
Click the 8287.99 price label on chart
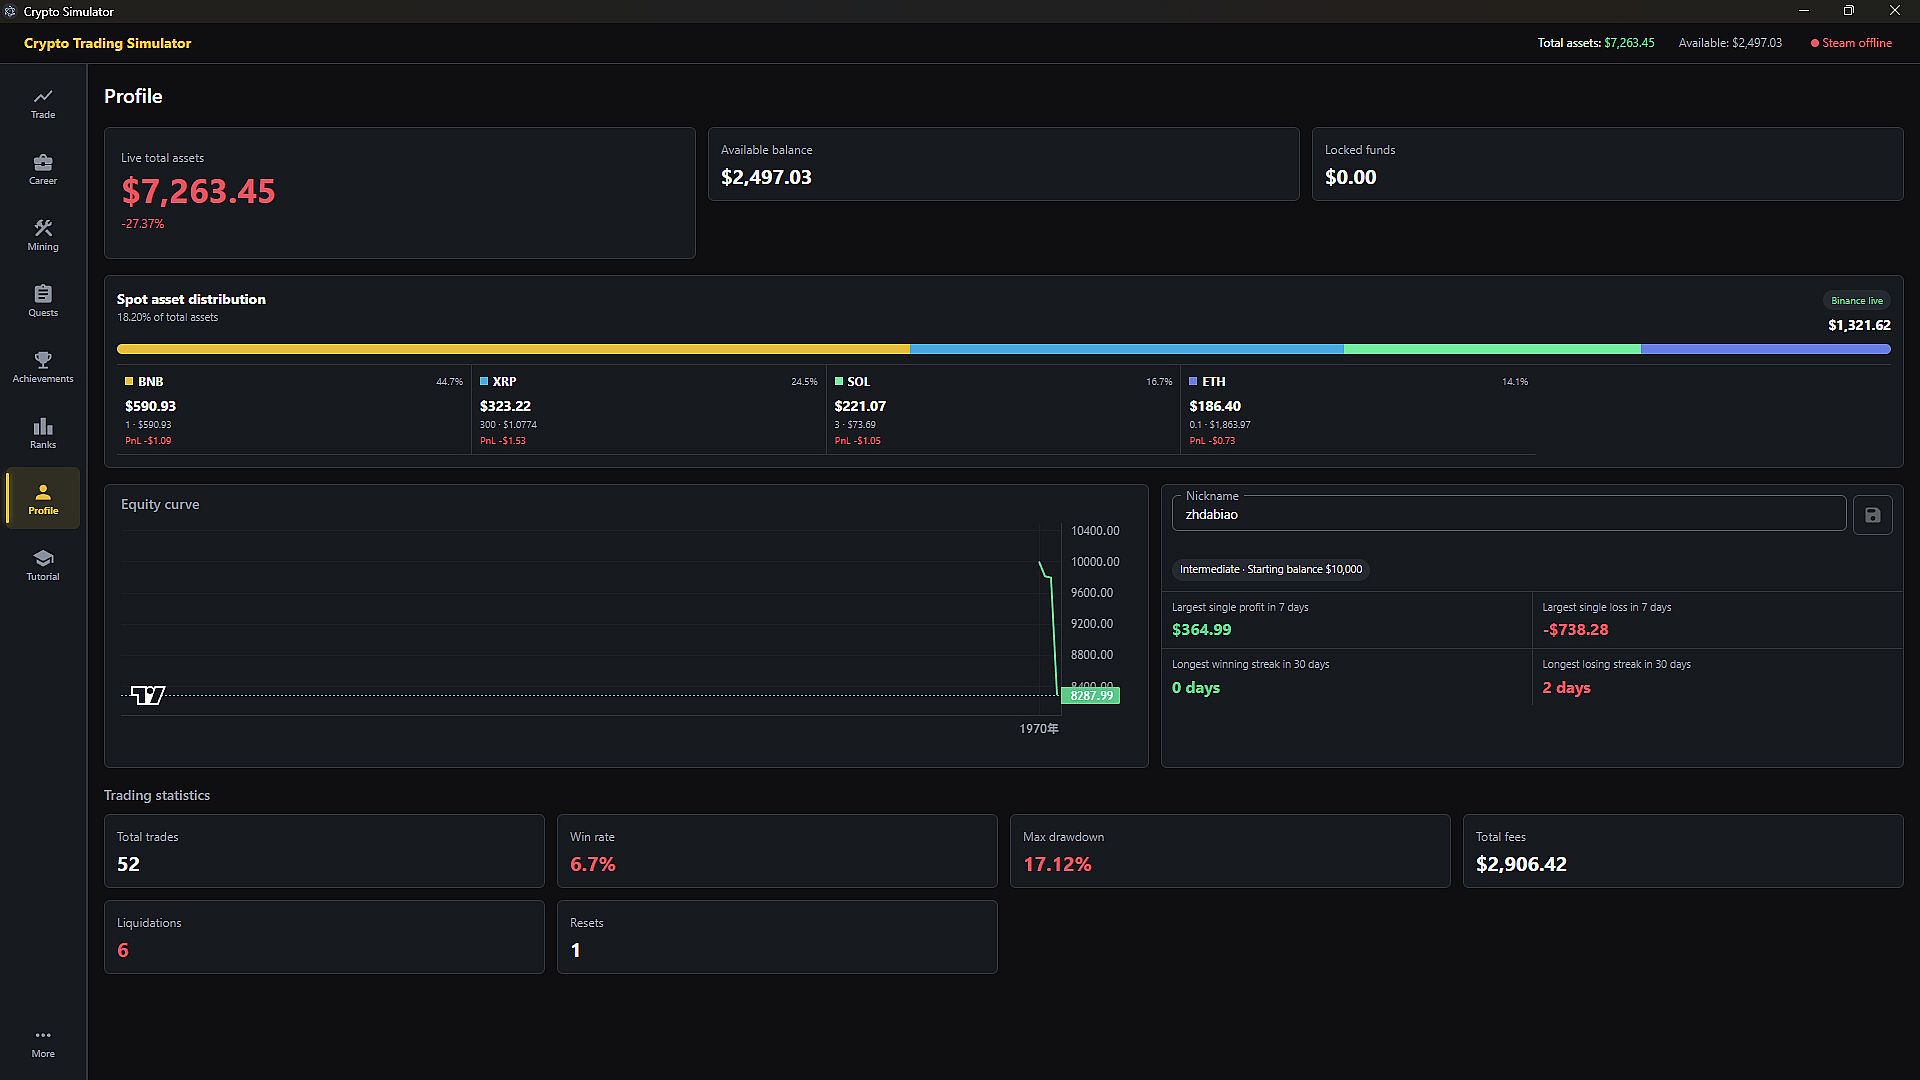(x=1090, y=695)
